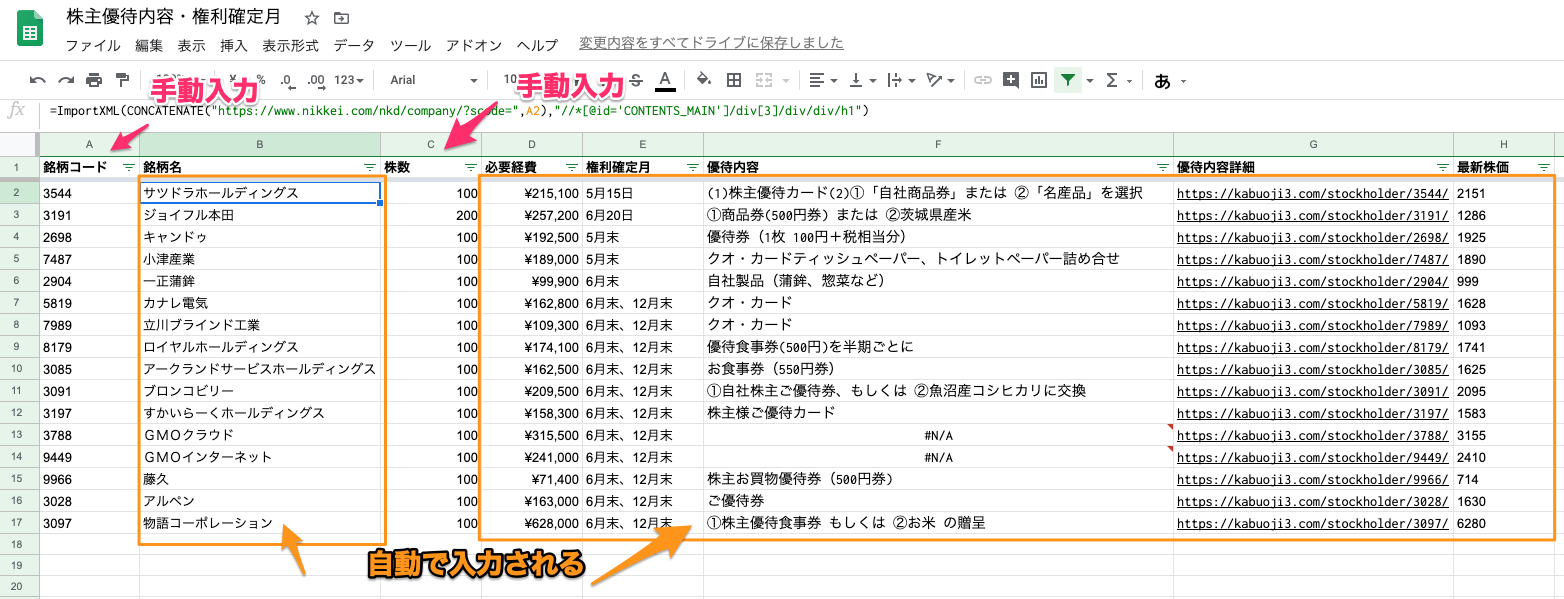Select column F header letter
Viewport: 1564px width, 599px height.
pyautogui.click(x=938, y=144)
